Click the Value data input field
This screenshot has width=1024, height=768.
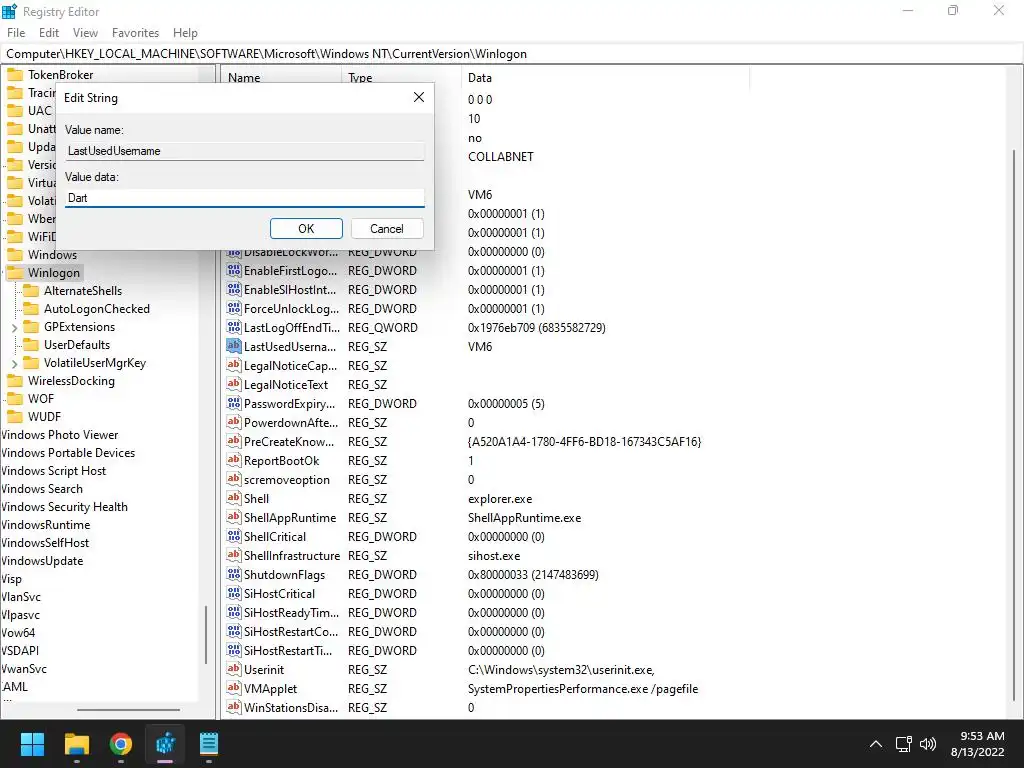[244, 198]
